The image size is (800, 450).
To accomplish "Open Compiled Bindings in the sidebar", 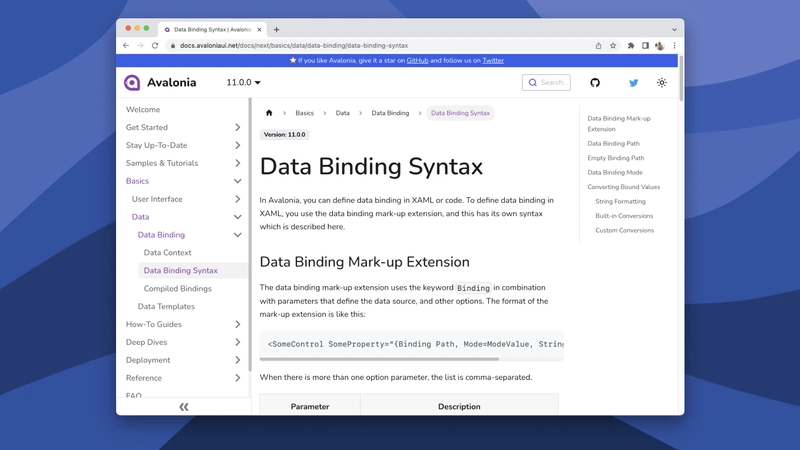I will point(178,289).
